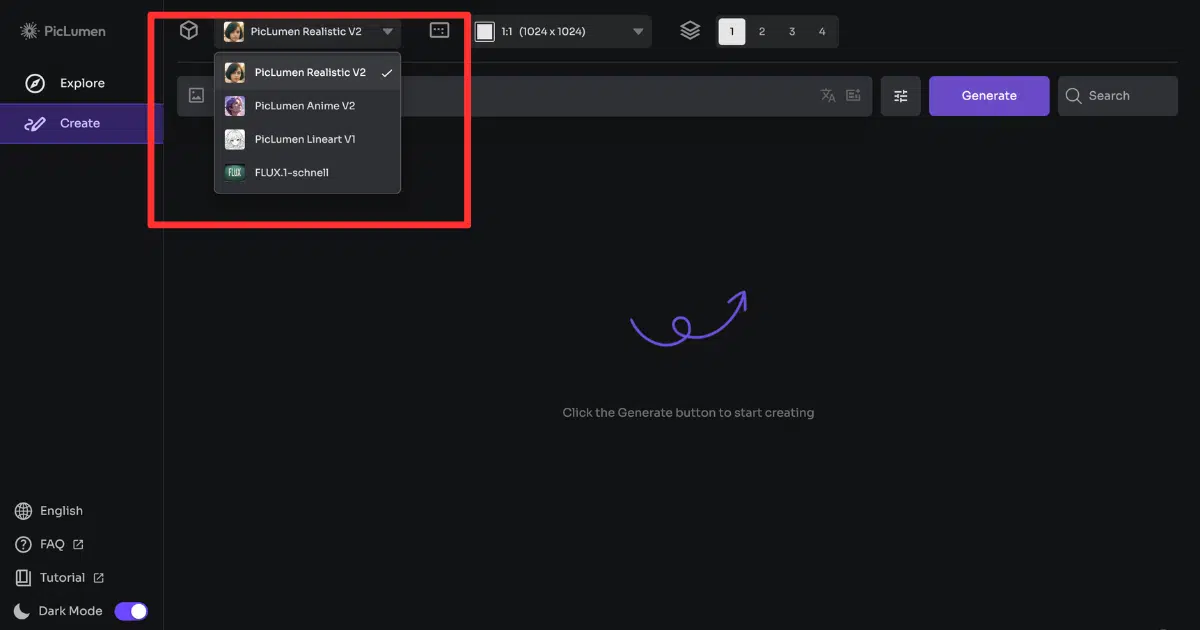Set image count to 2

coord(762,32)
